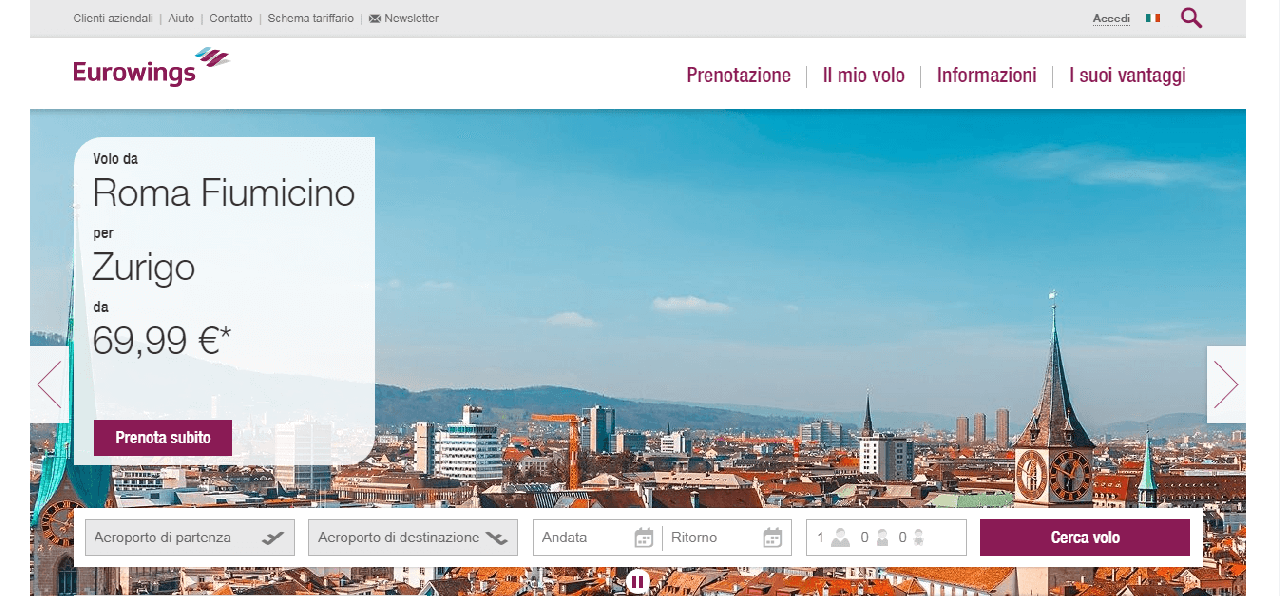Click the Italian flag language icon
The height and width of the screenshot is (596, 1280).
(x=1152, y=17)
